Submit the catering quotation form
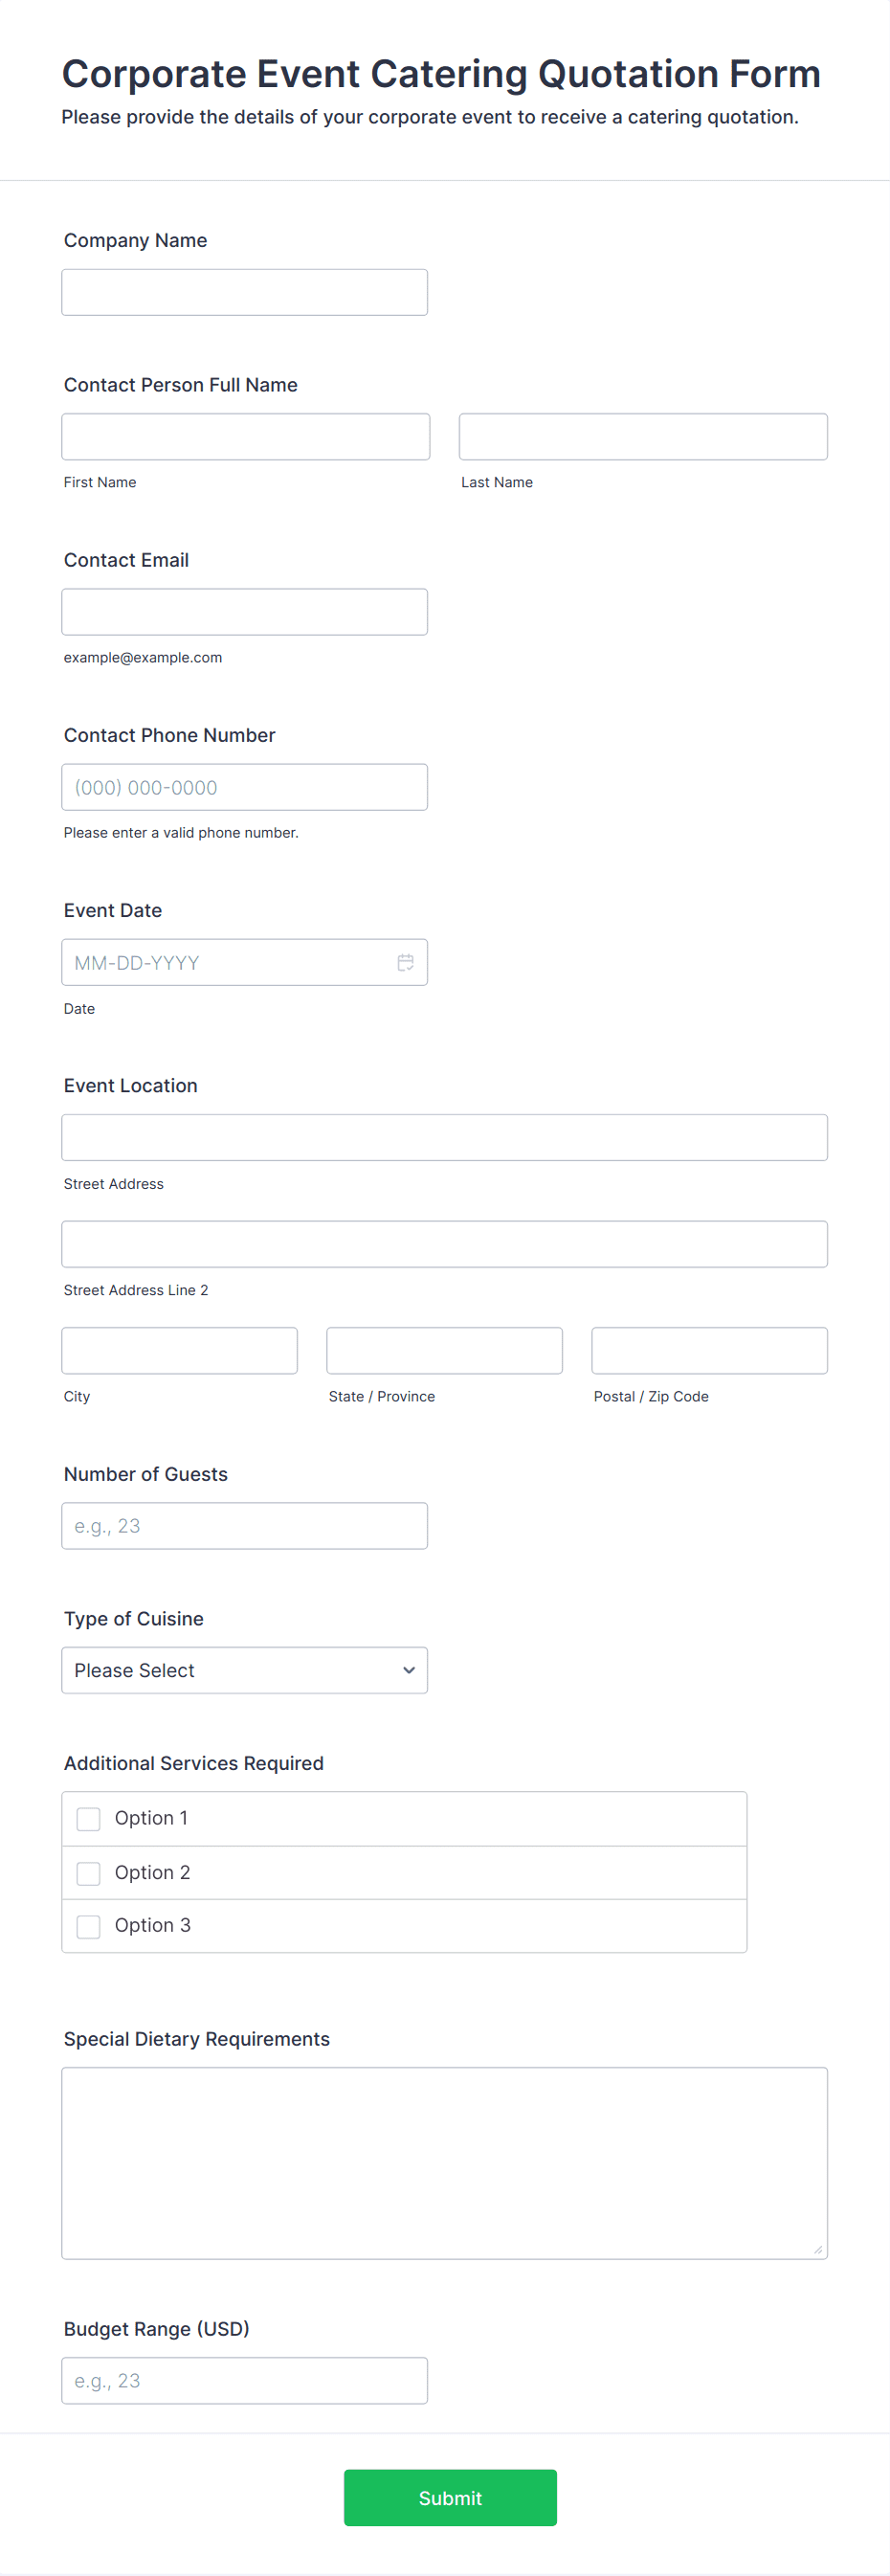 [450, 2497]
